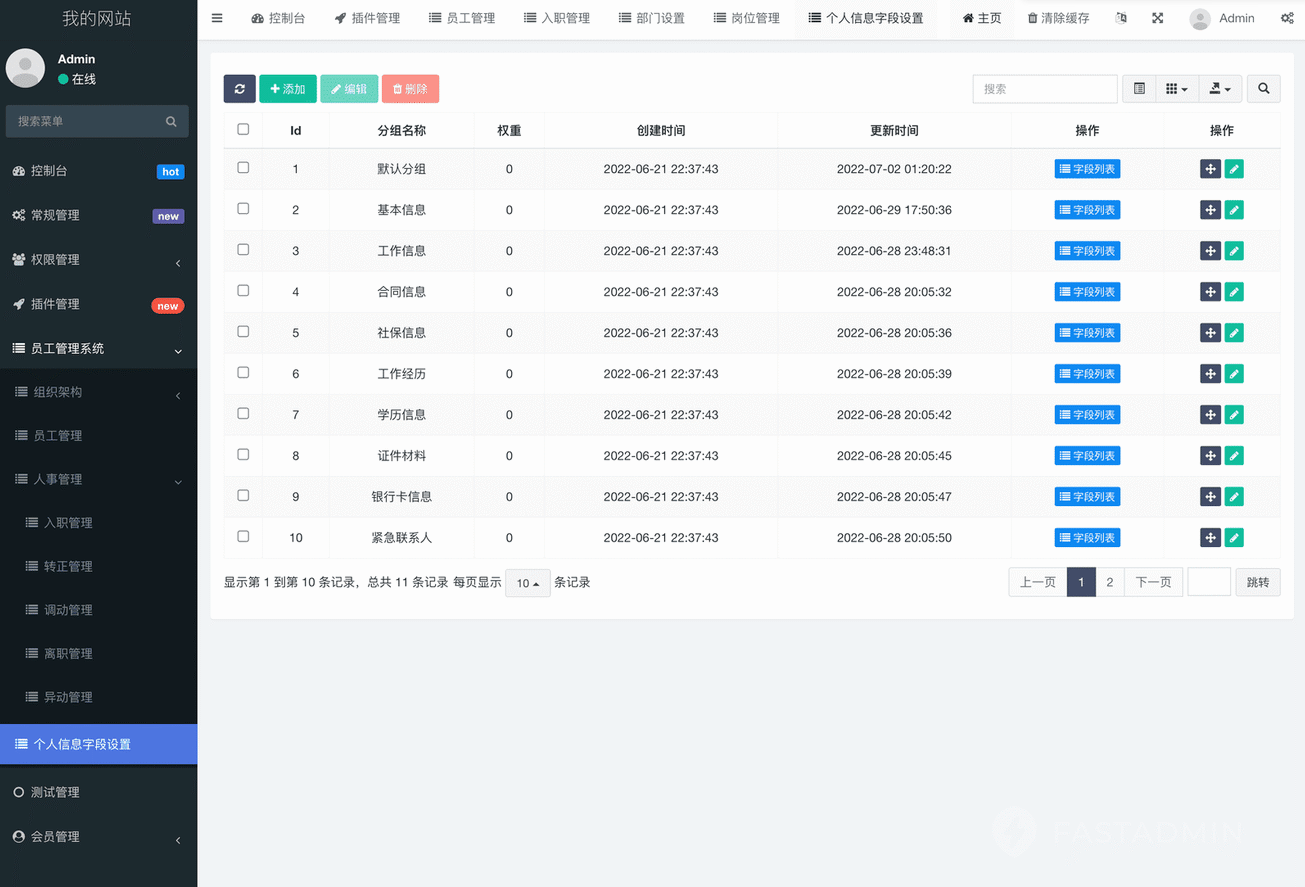Click the table search magnifier icon button
This screenshot has width=1305, height=887.
coord(1263,89)
